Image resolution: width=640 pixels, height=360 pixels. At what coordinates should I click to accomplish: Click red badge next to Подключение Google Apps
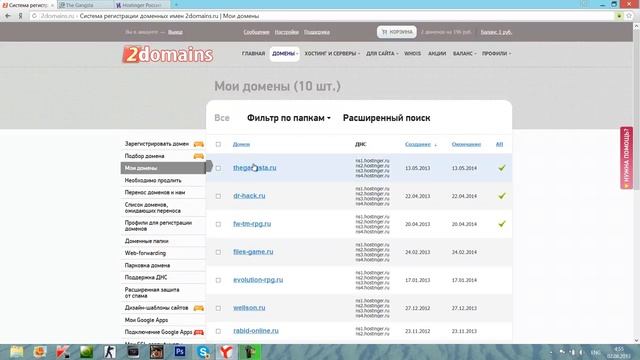tap(199, 332)
